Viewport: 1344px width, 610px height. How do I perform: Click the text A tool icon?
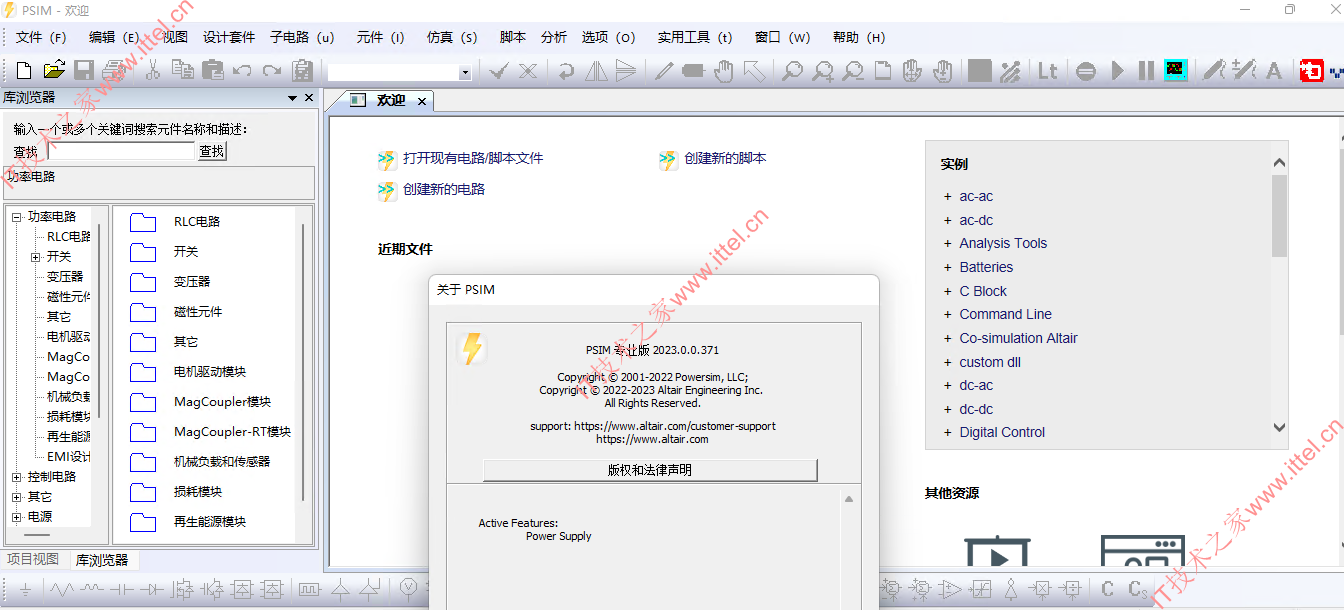pyautogui.click(x=1274, y=71)
